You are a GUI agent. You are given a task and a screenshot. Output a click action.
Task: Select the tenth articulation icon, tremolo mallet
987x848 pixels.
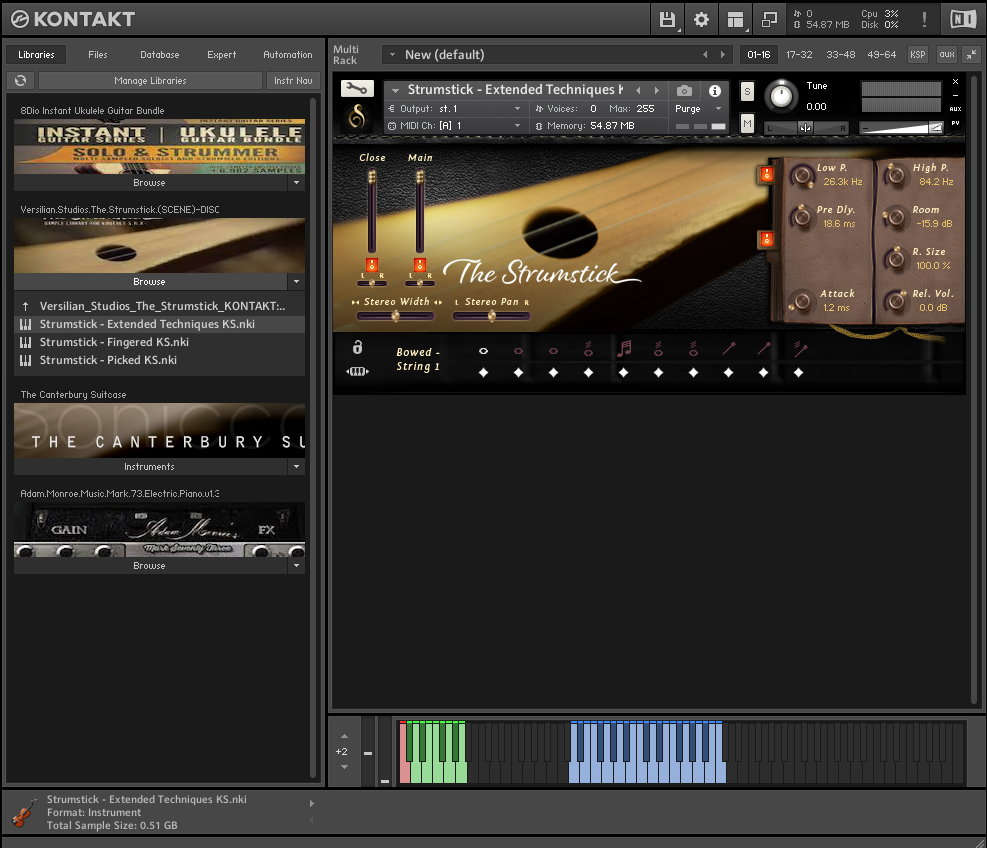click(799, 348)
